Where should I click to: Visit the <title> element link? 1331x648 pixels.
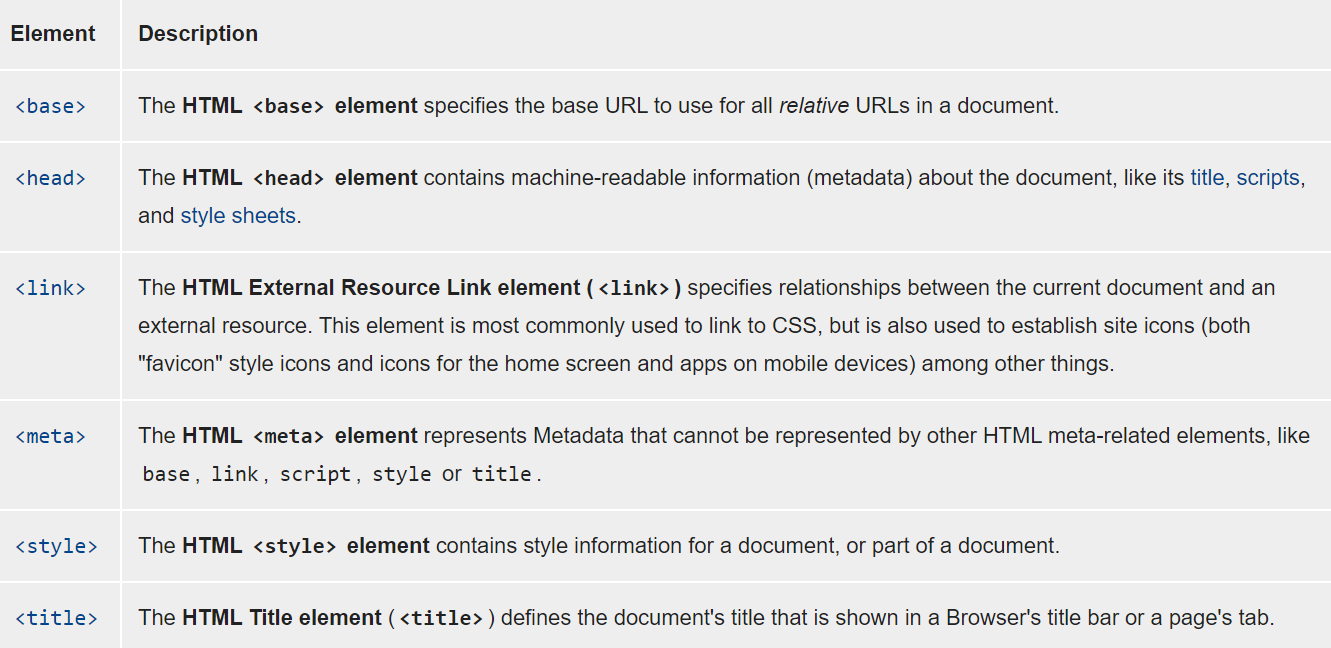click(56, 619)
